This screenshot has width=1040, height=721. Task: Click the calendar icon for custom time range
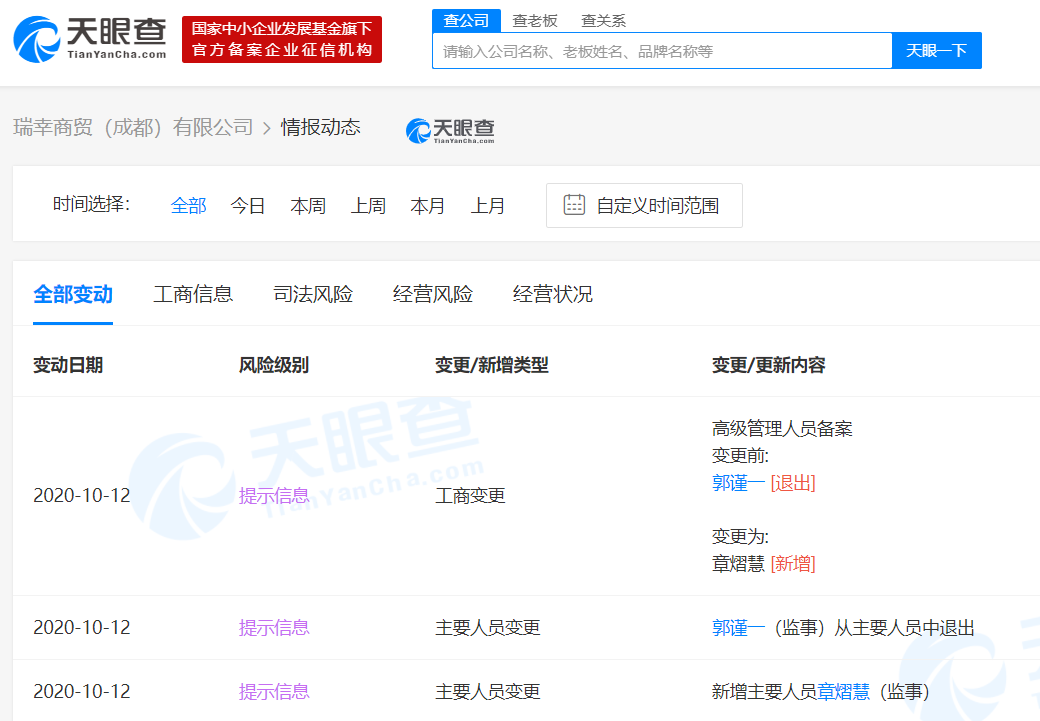[x=574, y=205]
